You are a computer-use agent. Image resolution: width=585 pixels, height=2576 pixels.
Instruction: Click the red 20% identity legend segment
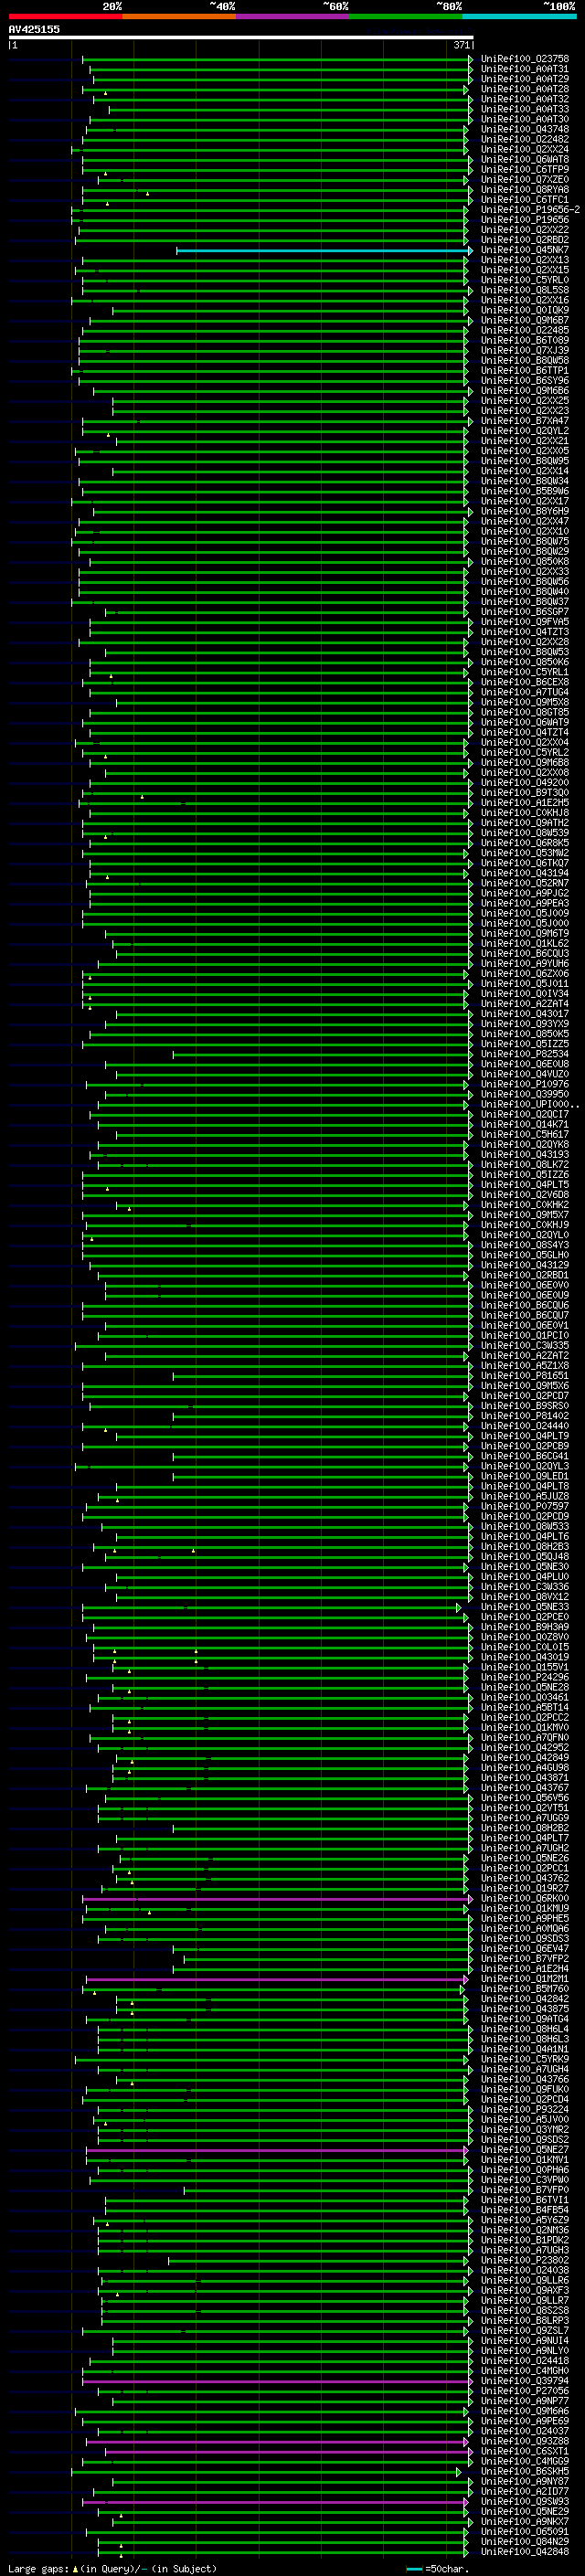pyautogui.click(x=65, y=16)
